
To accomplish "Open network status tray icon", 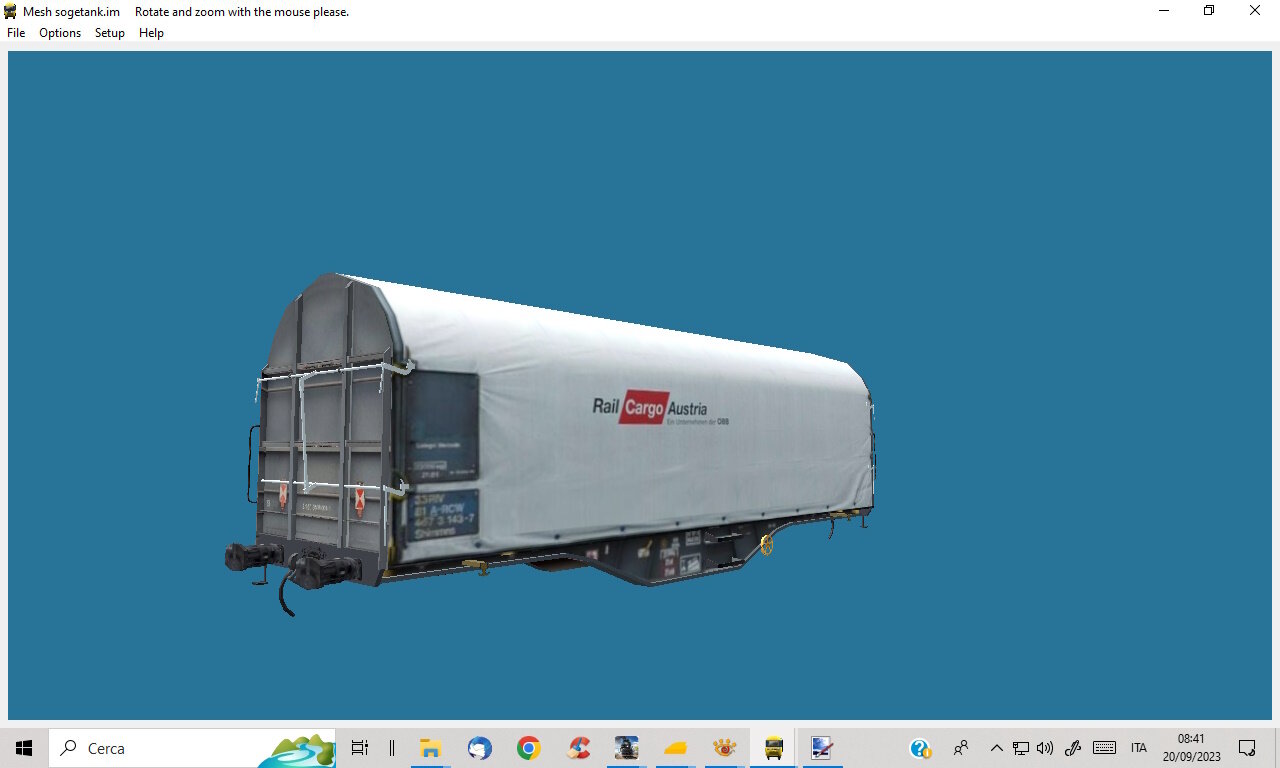I will pyautogui.click(x=1021, y=748).
